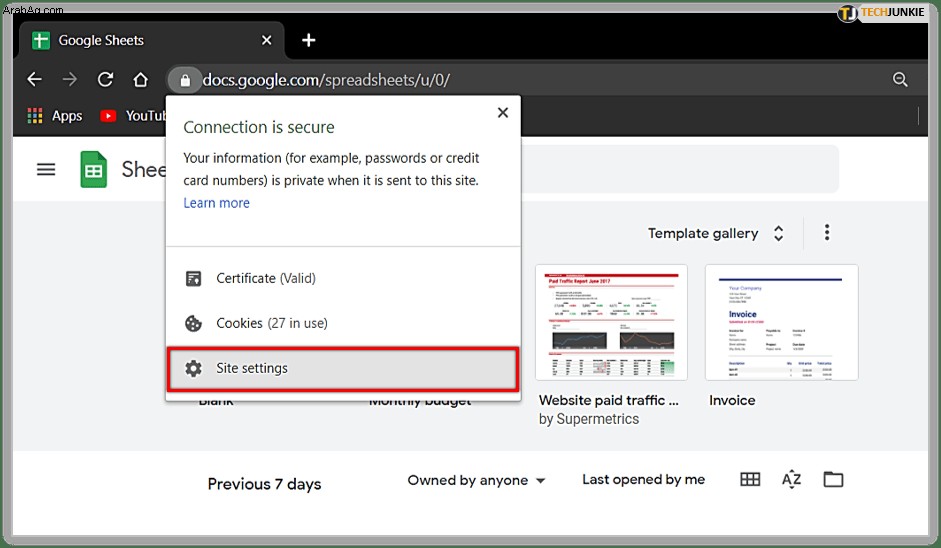Image resolution: width=941 pixels, height=548 pixels.
Task: Open the Apps bookmark
Action: coord(55,116)
